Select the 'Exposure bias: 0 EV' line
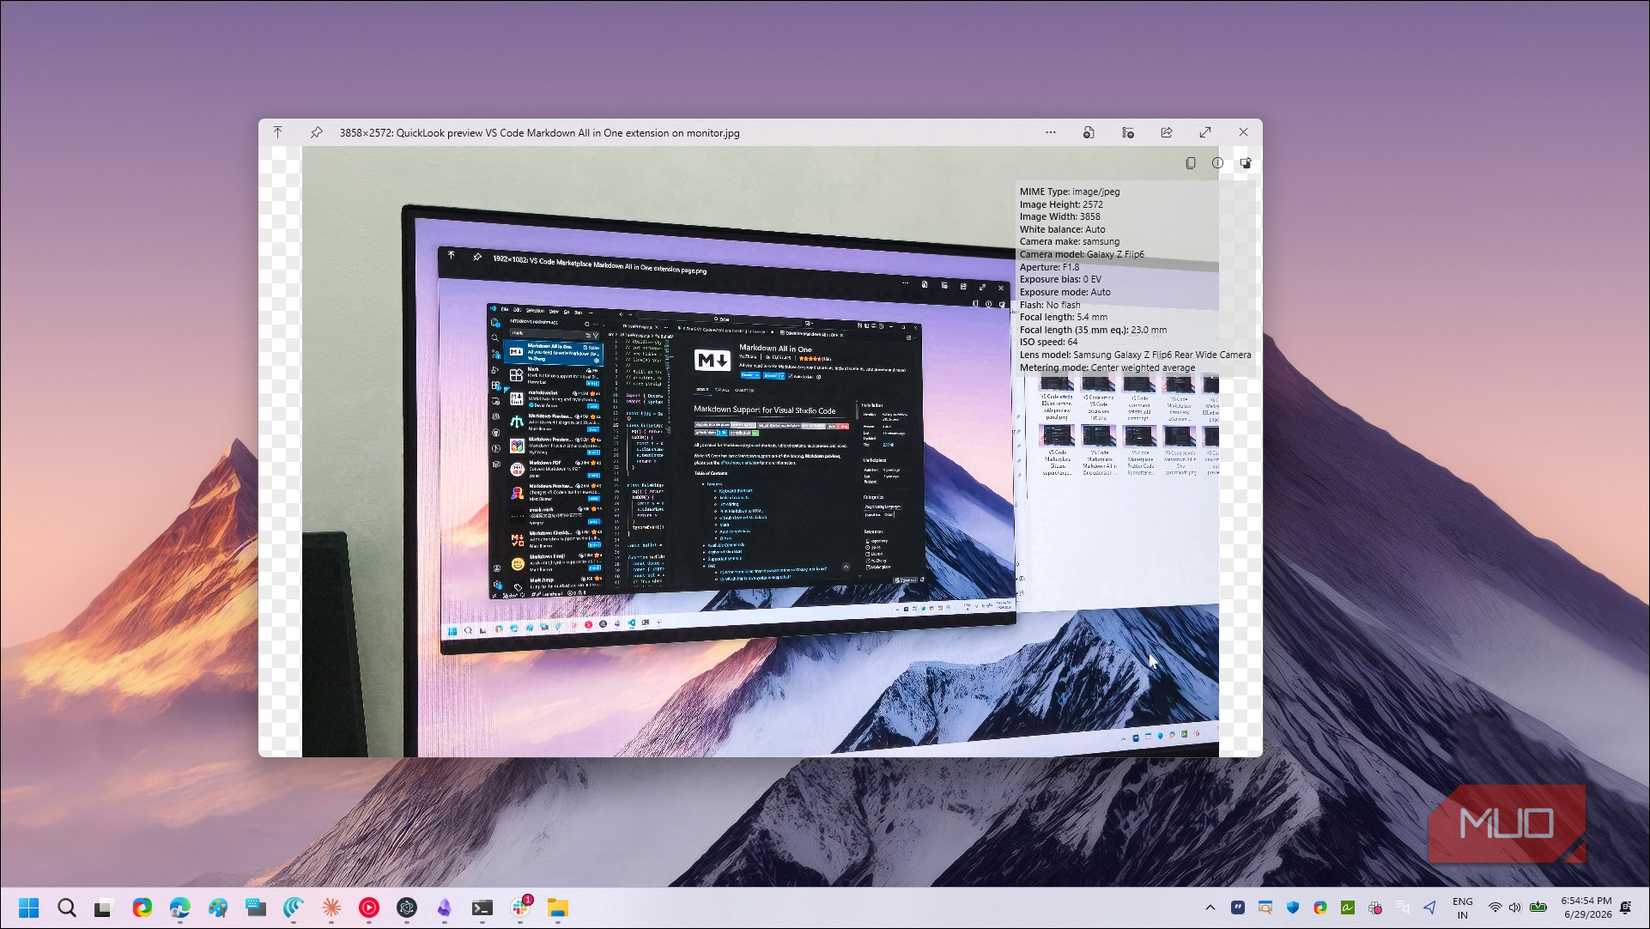Viewport: 1650px width, 929px height. pos(1060,279)
